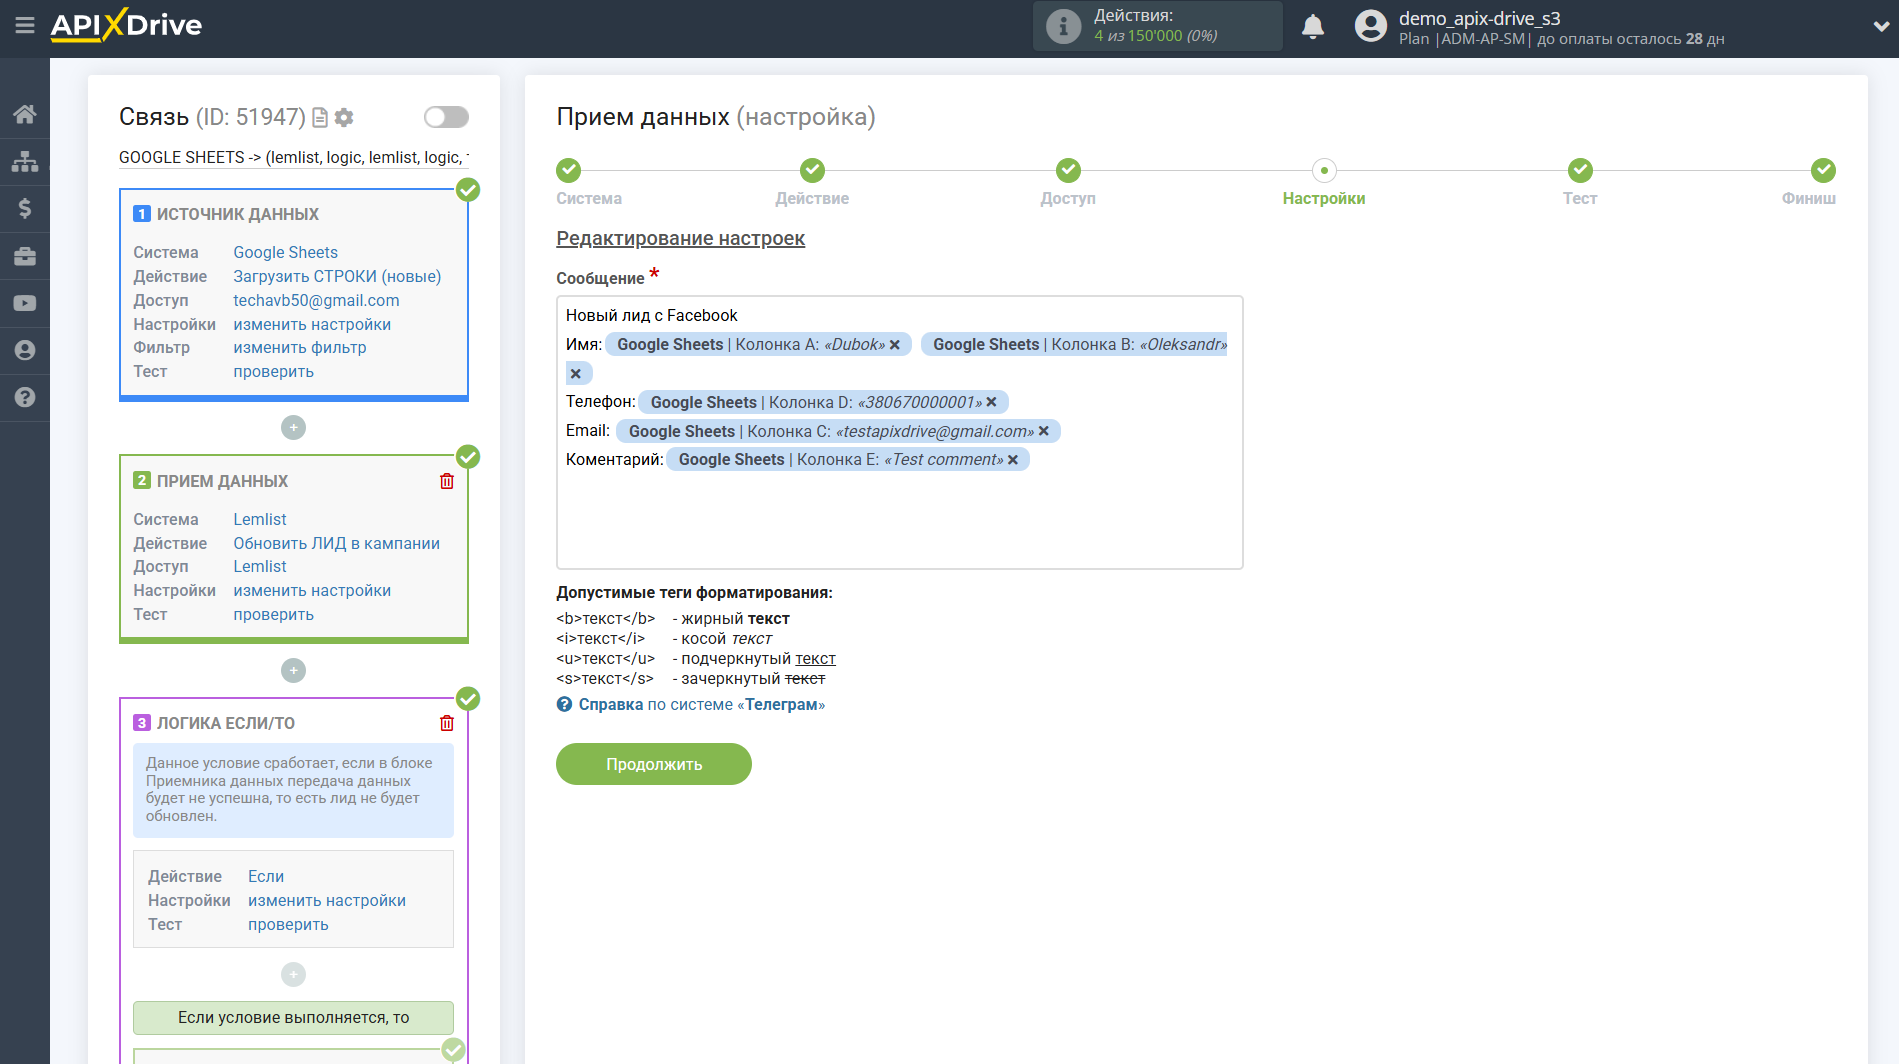Viewport: 1899px width, 1064px height.
Task: Remove the Колонка D phone tag
Action: click(992, 402)
